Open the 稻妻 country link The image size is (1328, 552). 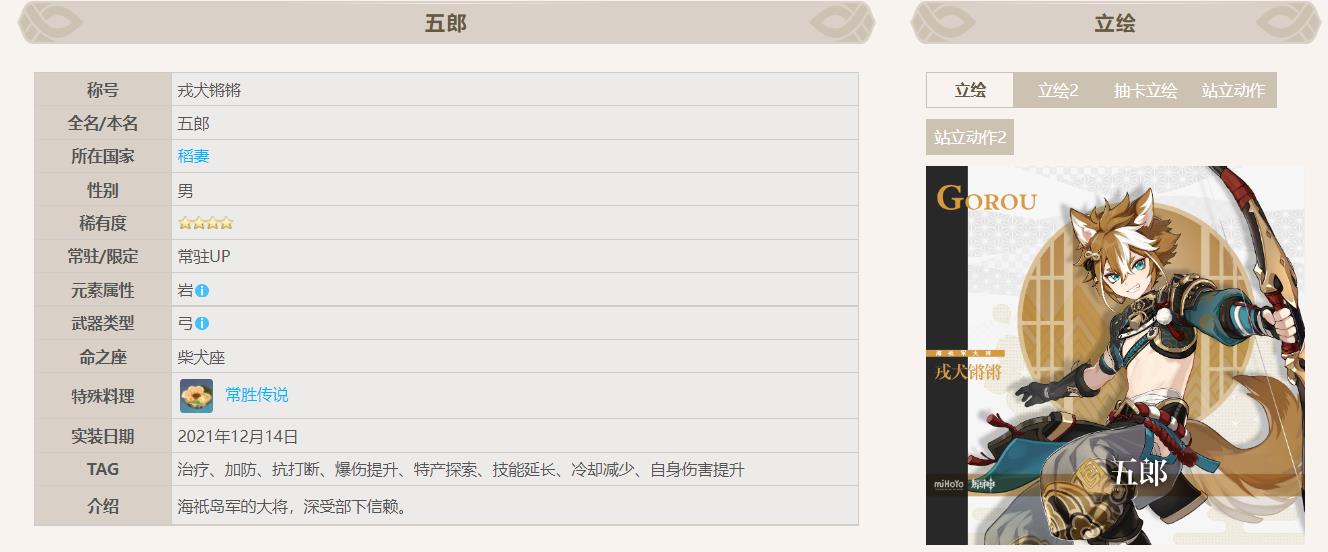[x=194, y=156]
